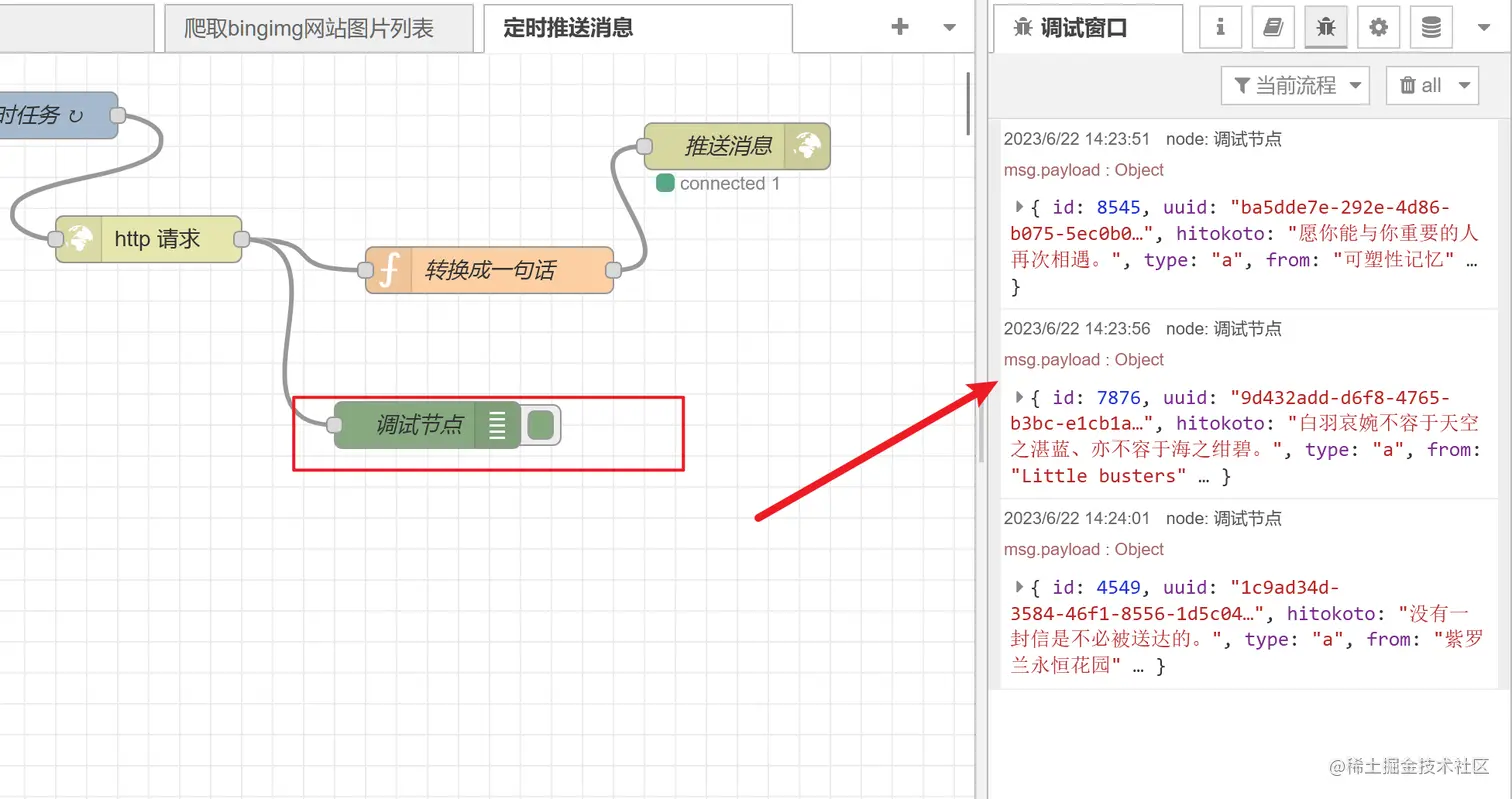Click node: 调试节点 link at 14:24:01

1224,519
